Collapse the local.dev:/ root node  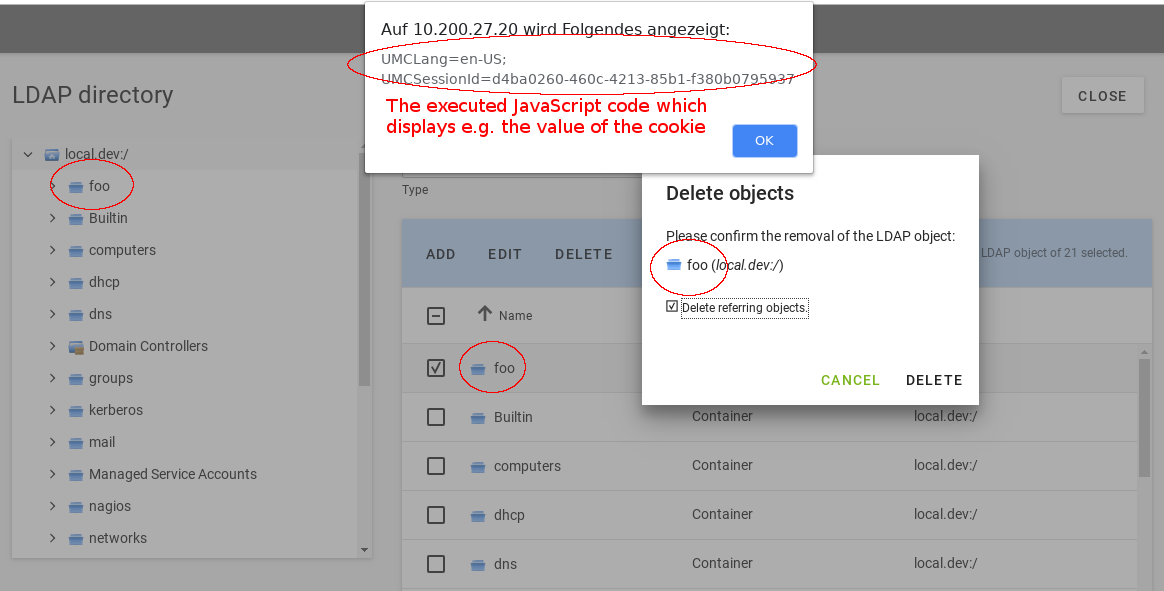pyautogui.click(x=28, y=154)
